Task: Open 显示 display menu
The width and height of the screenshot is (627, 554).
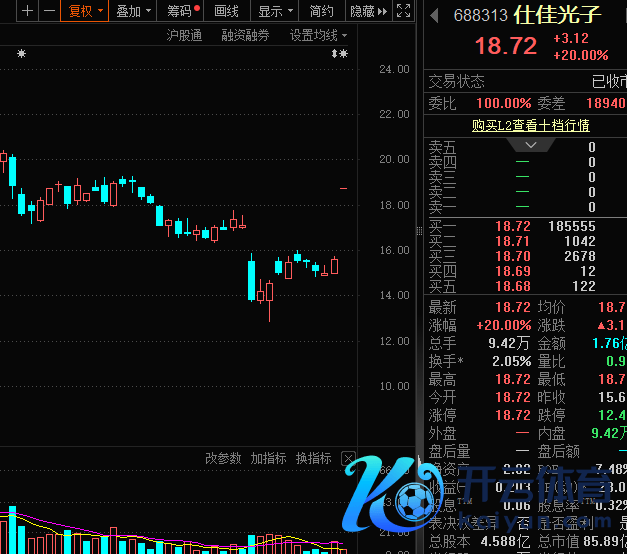Action: click(274, 11)
